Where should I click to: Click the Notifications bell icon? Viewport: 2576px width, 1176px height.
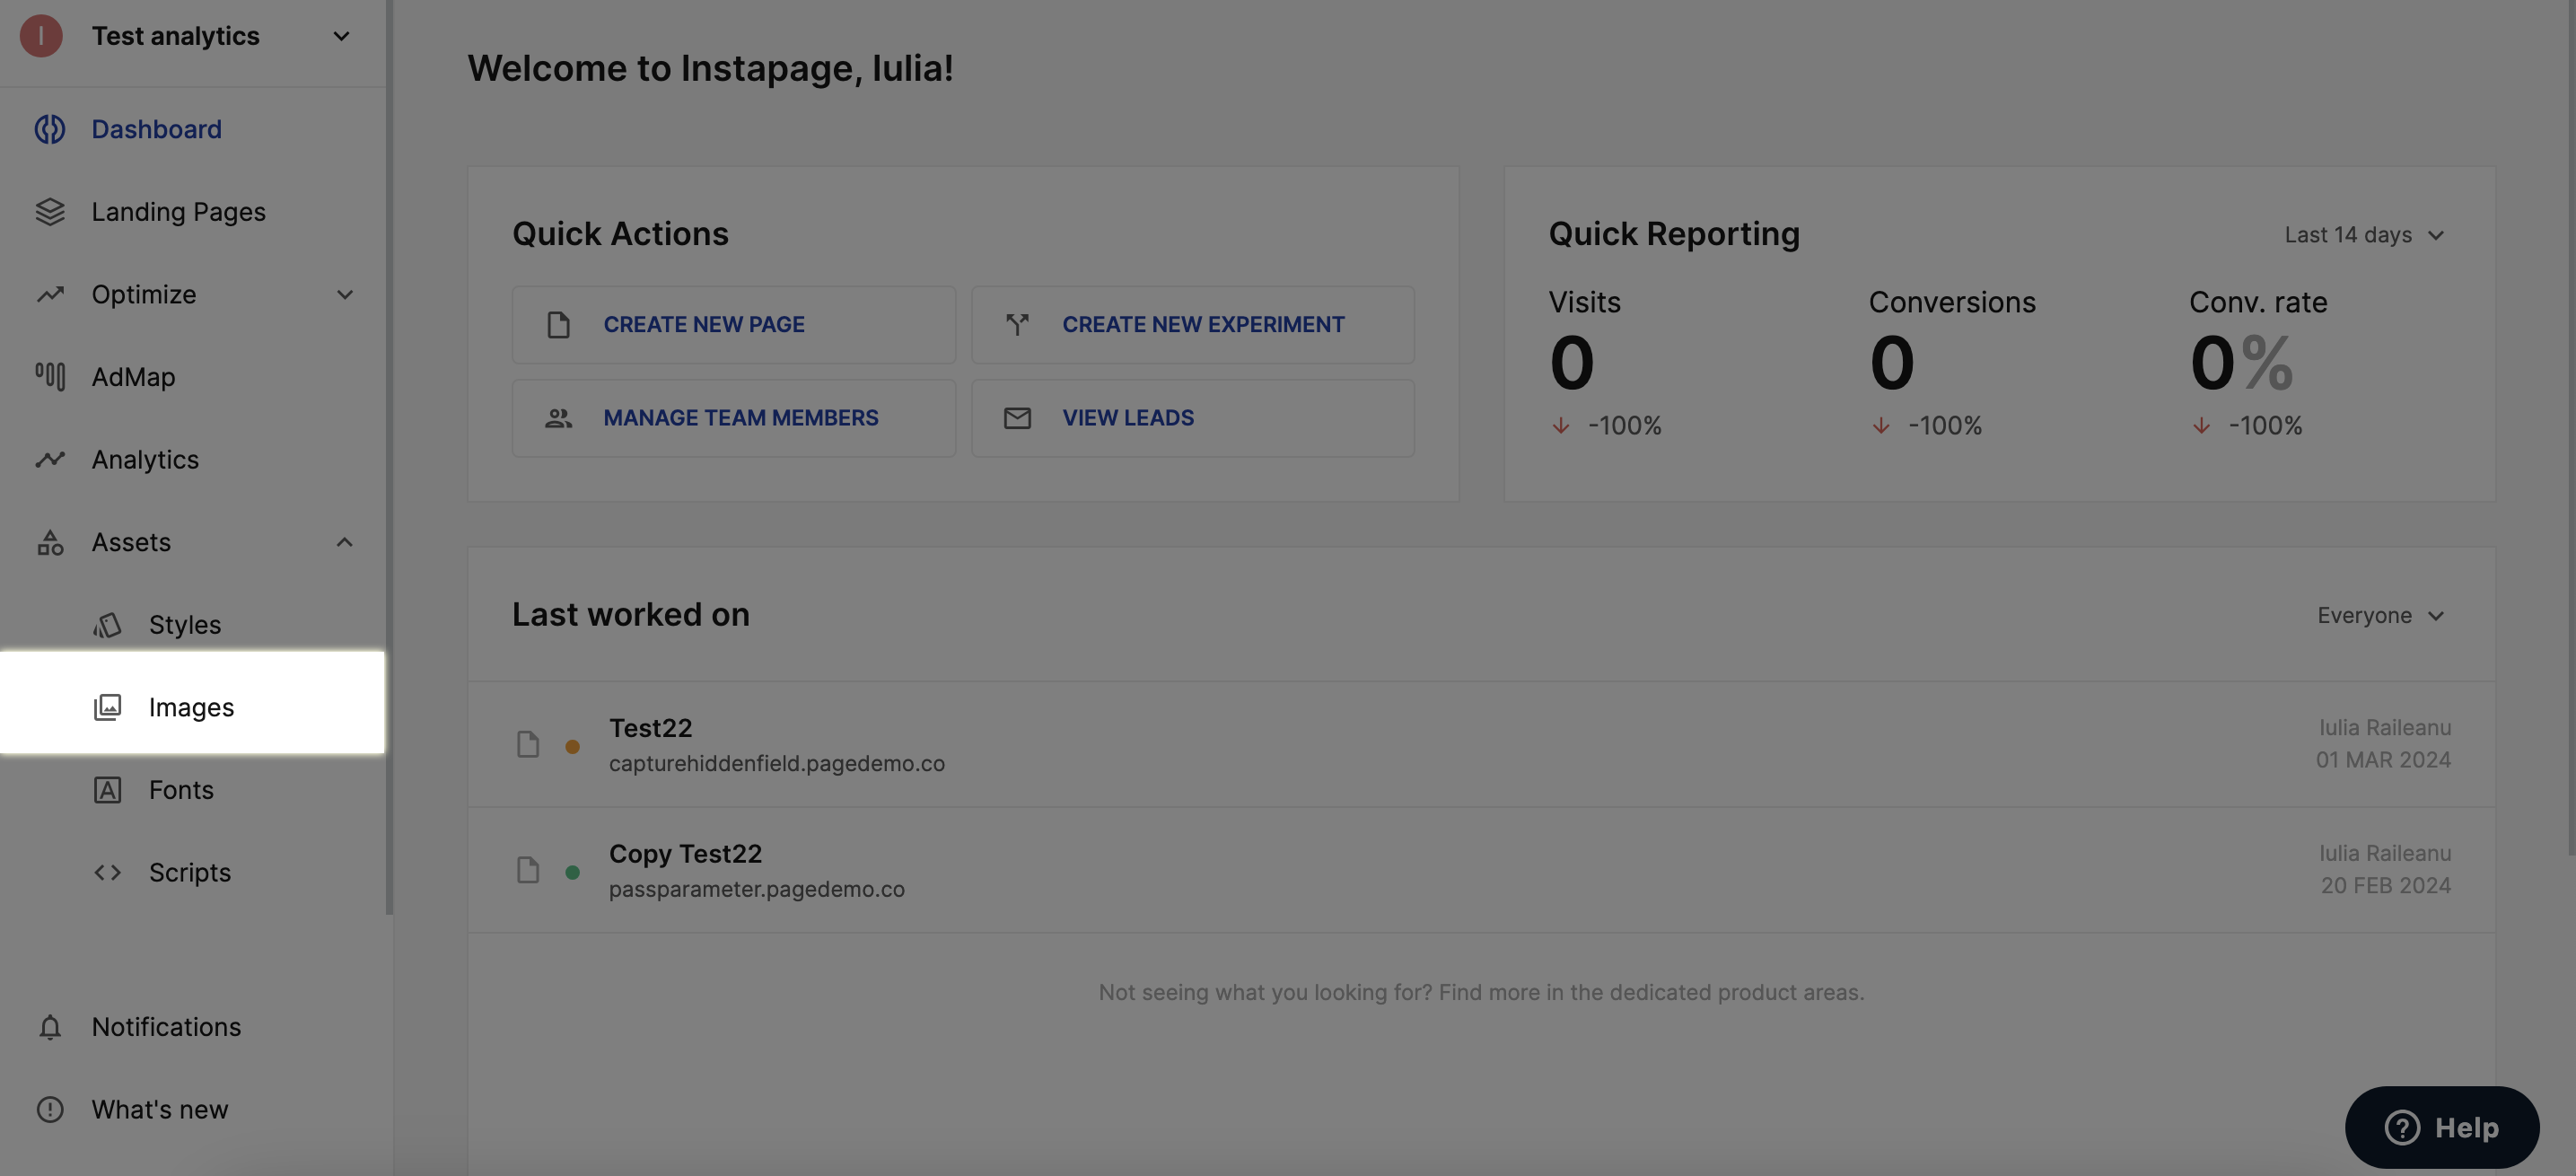click(x=50, y=1027)
